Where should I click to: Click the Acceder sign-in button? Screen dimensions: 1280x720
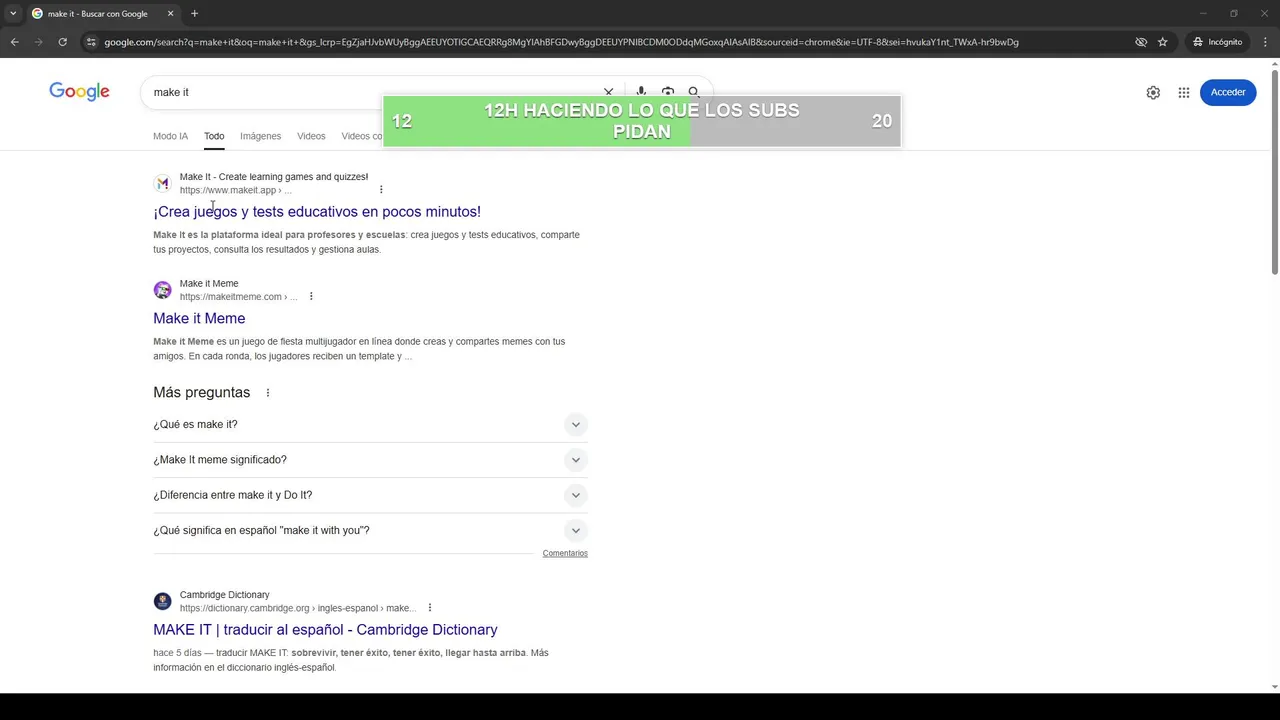pos(1228,92)
